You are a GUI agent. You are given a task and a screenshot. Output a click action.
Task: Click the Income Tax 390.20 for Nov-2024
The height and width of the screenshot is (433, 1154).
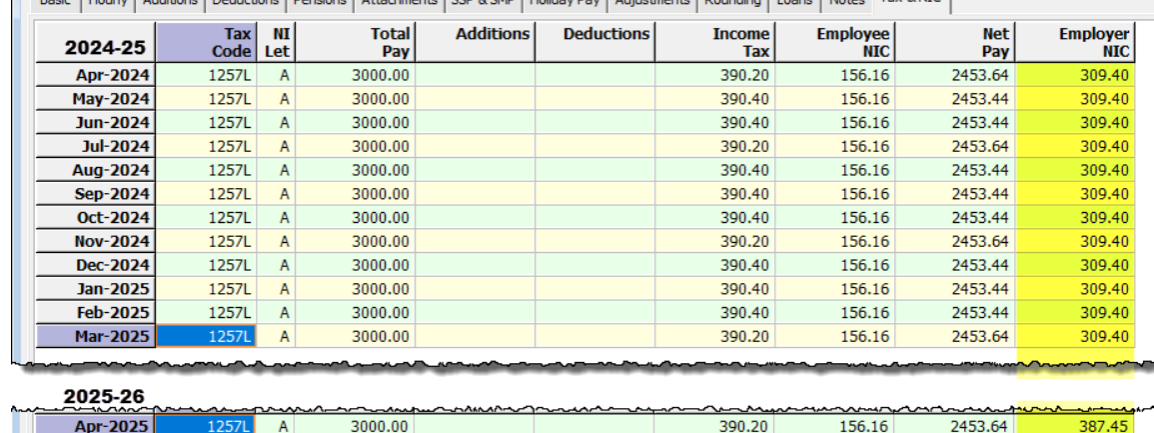[x=715, y=241]
